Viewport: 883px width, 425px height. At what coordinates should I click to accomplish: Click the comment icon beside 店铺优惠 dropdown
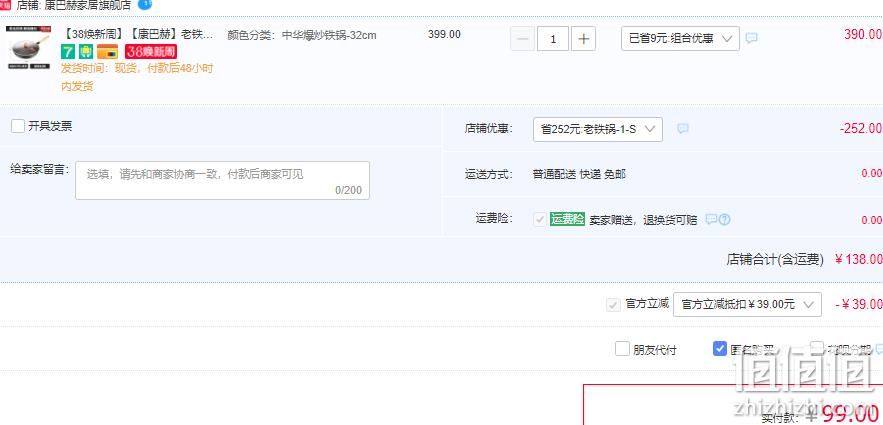(x=683, y=129)
